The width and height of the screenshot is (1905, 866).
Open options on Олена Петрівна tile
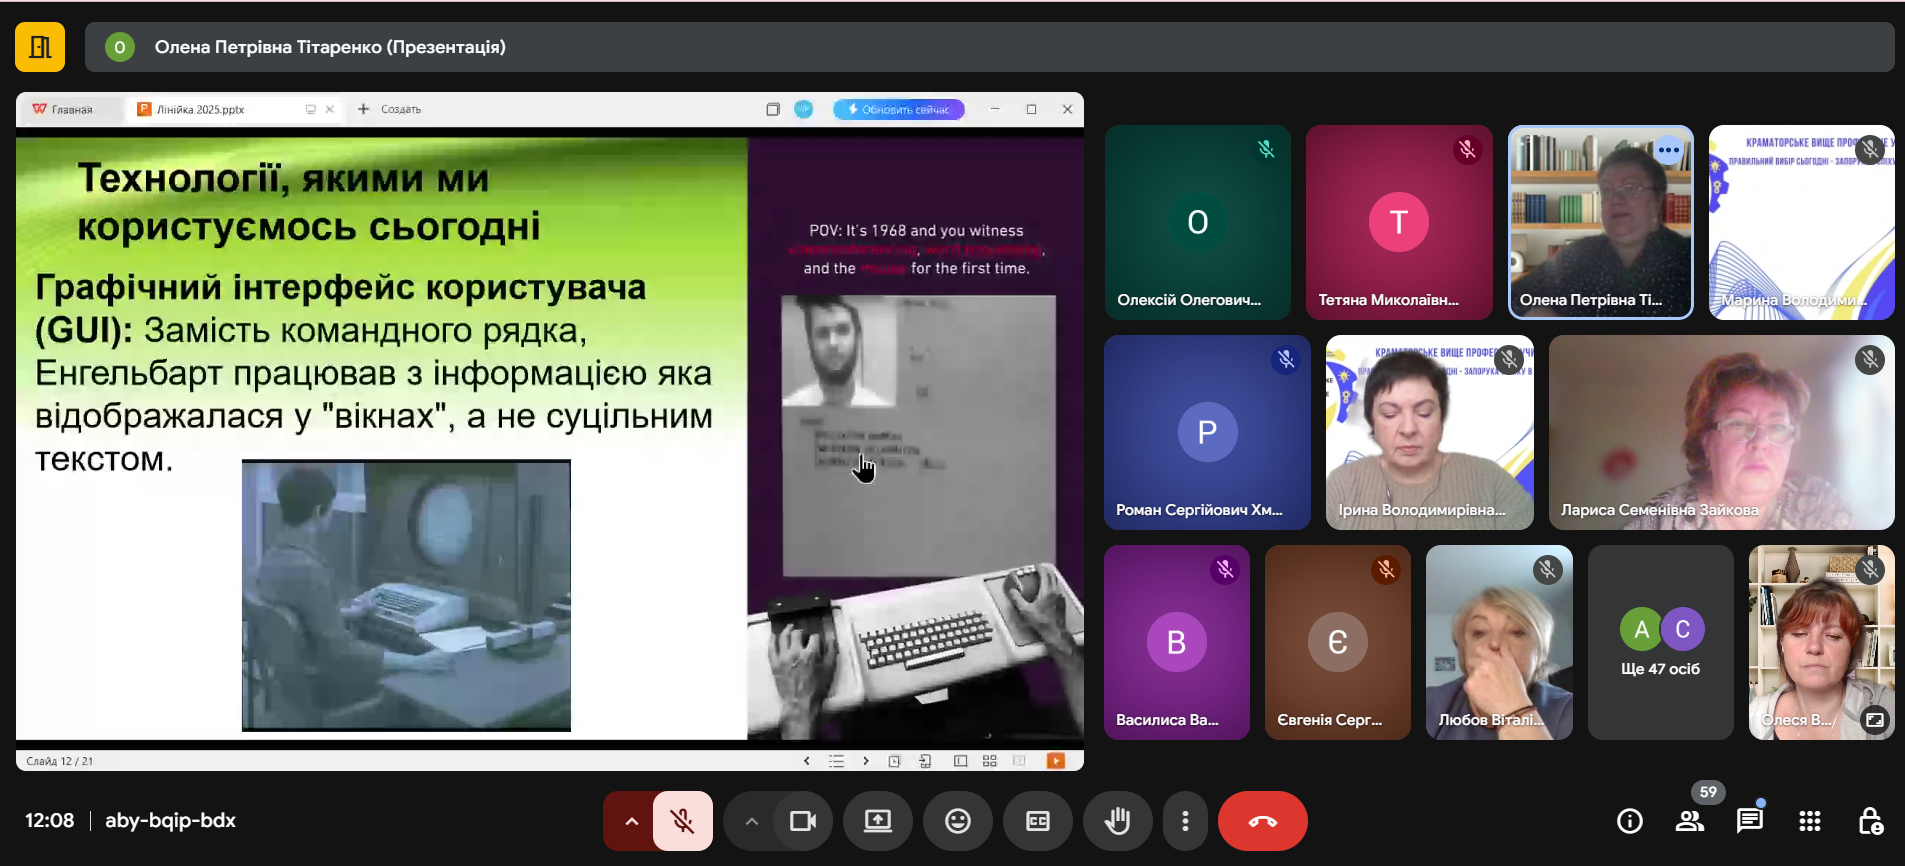[1668, 150]
